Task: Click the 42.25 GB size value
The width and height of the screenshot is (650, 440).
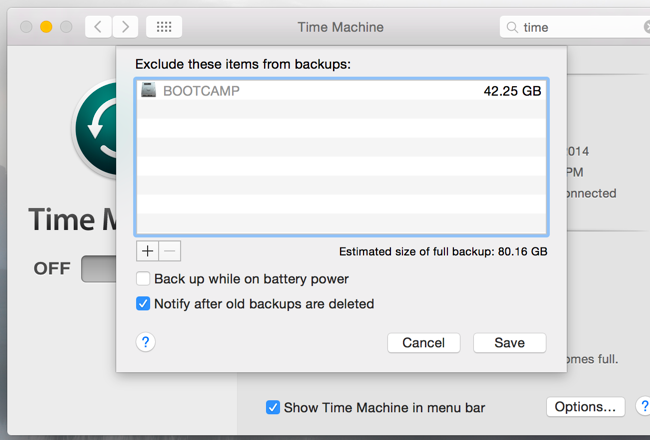Action: coord(512,91)
